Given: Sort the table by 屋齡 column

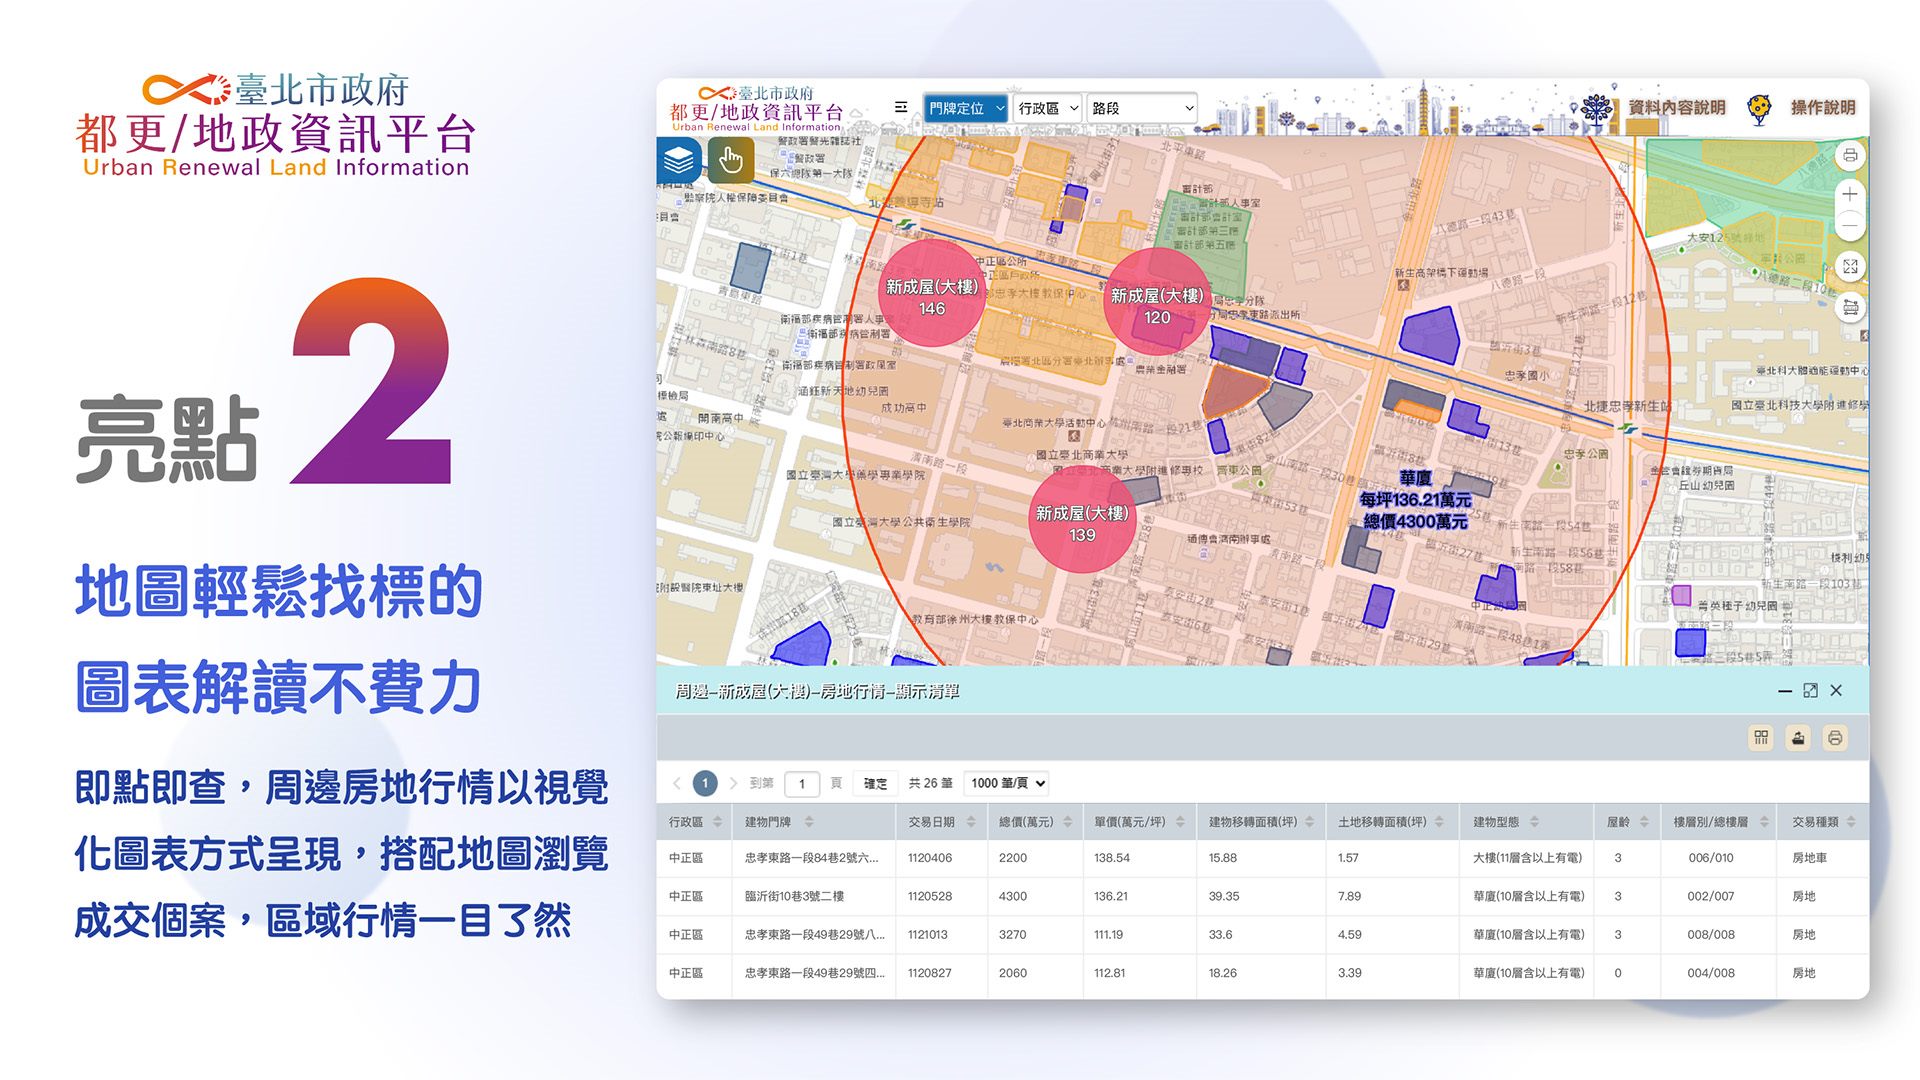Looking at the screenshot, I should [1644, 822].
